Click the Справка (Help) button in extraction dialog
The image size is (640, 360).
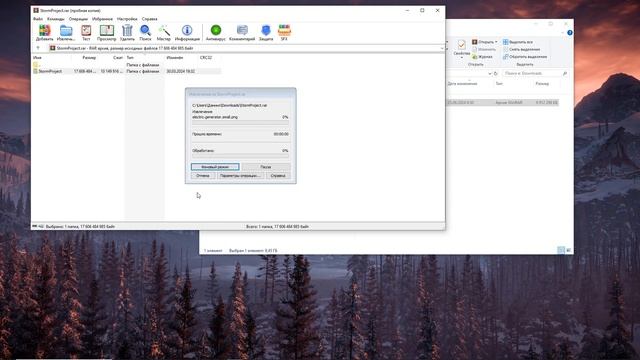[278, 176]
